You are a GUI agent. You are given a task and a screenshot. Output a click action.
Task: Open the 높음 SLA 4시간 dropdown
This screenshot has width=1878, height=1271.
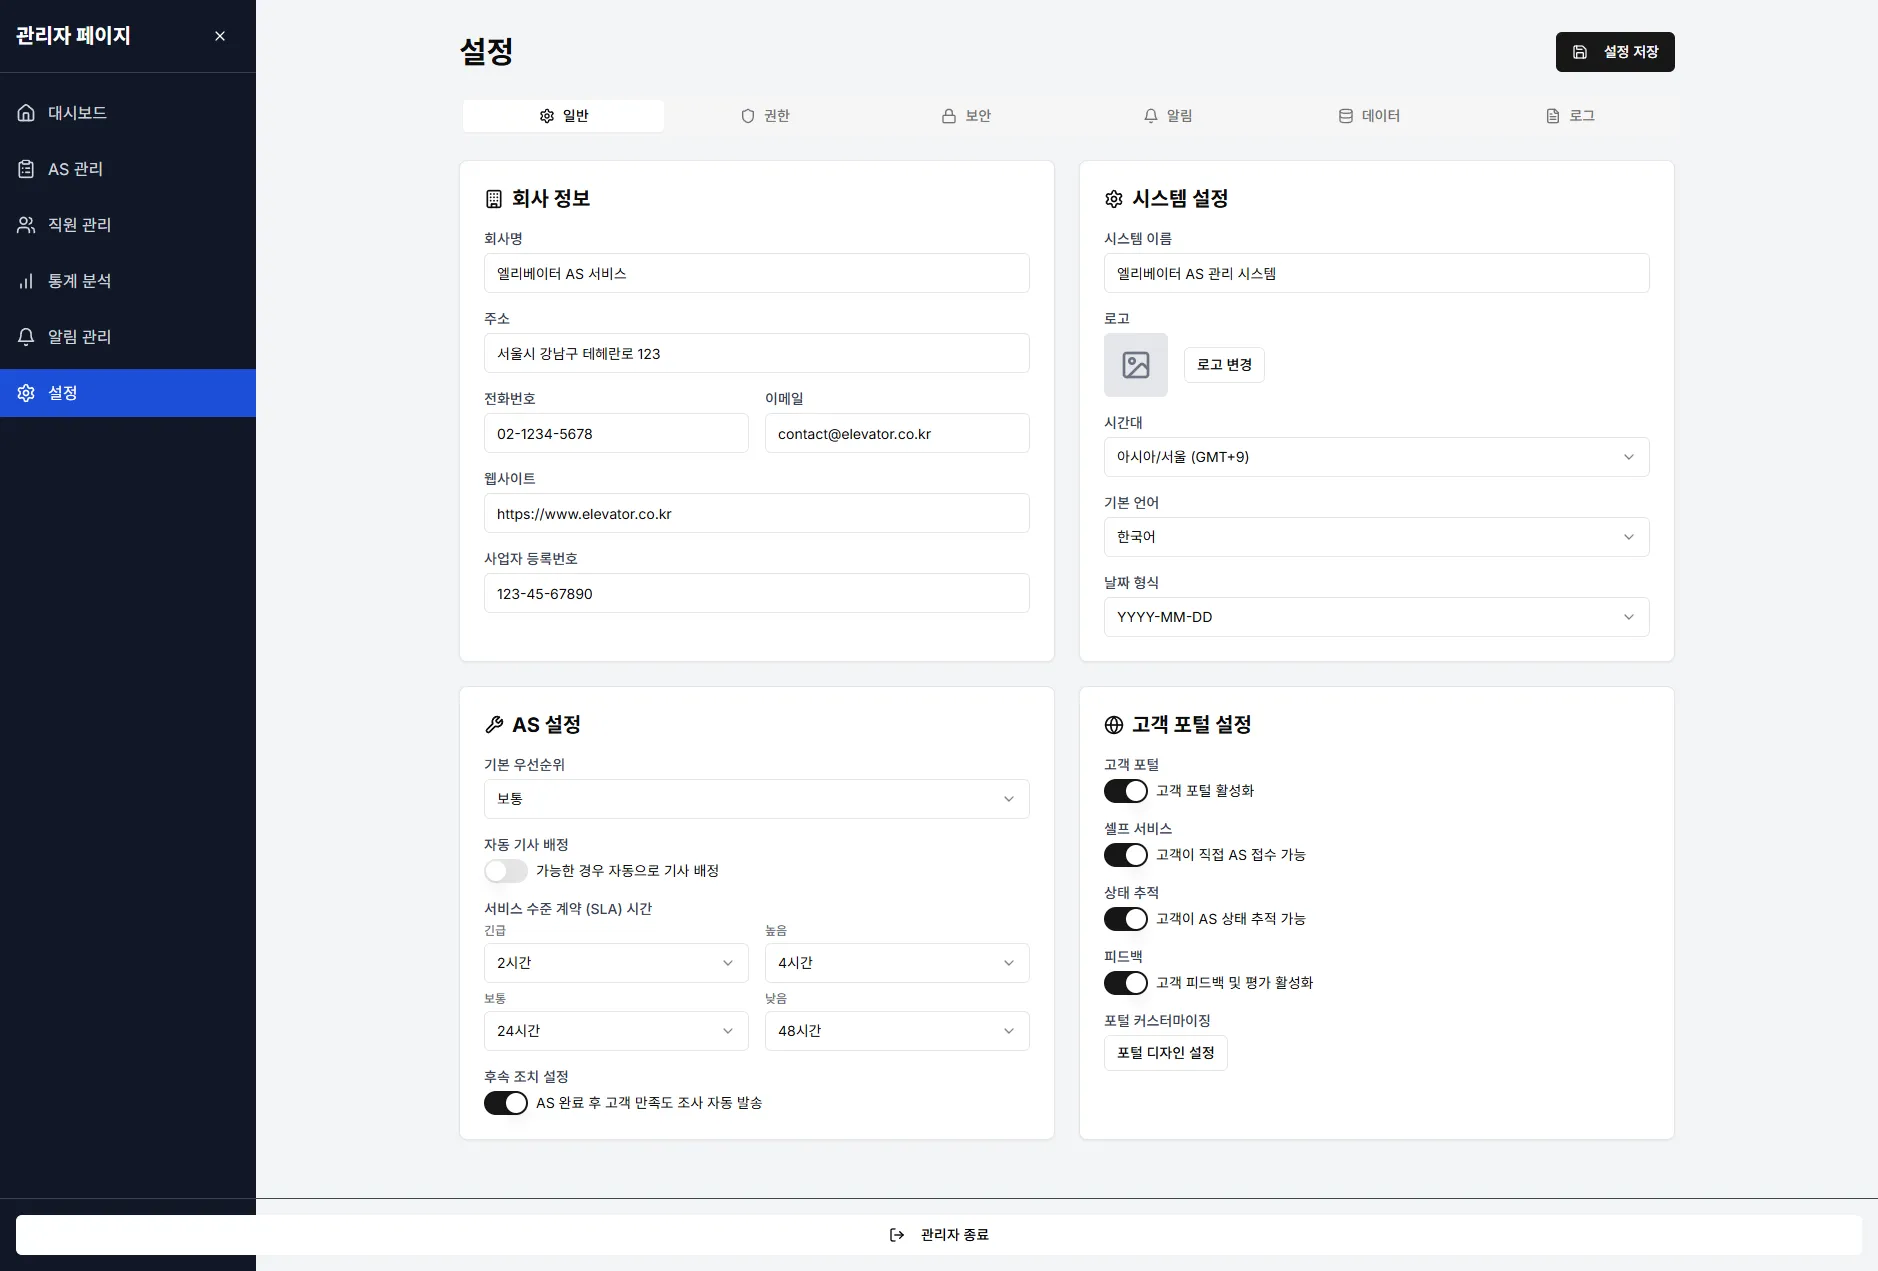897,963
